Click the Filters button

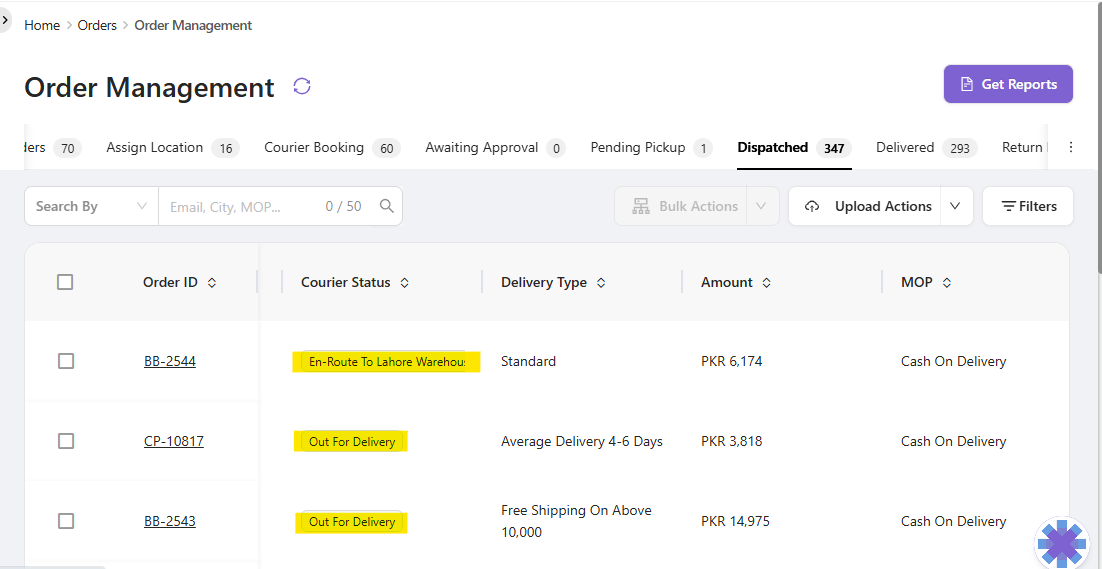(x=1028, y=206)
